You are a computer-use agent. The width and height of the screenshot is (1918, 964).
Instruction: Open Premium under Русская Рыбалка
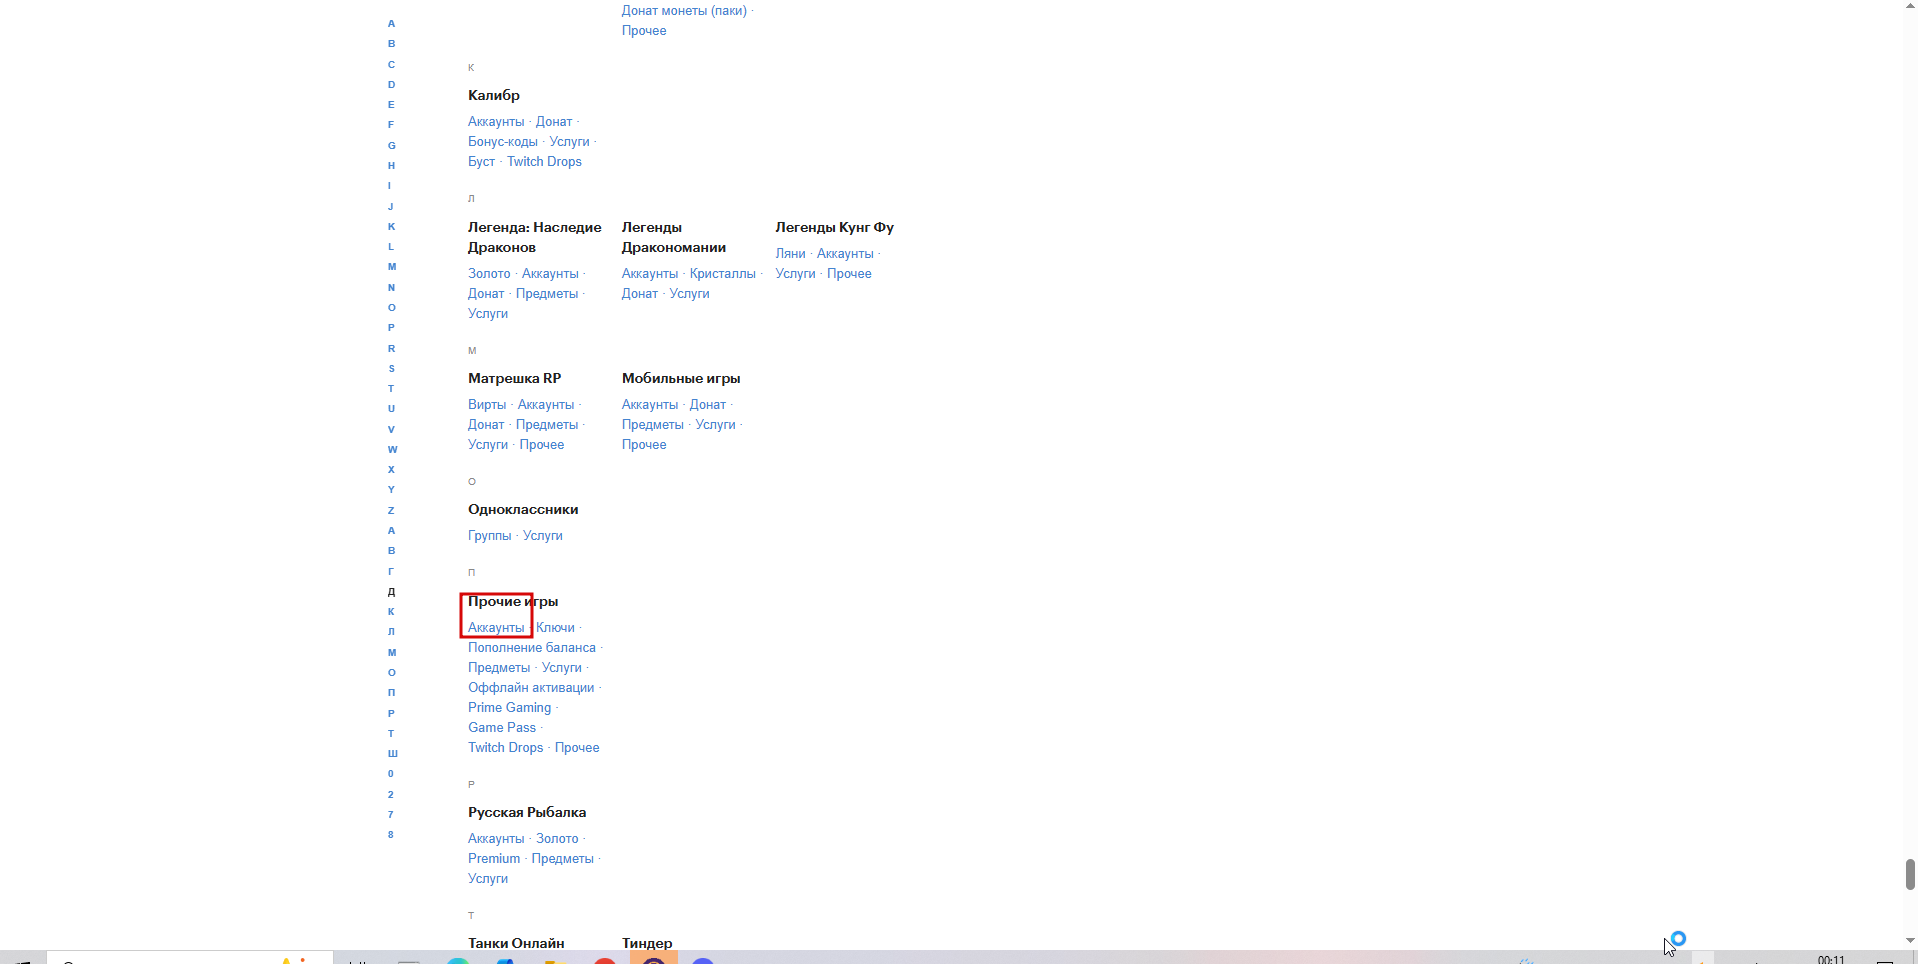pyautogui.click(x=494, y=859)
